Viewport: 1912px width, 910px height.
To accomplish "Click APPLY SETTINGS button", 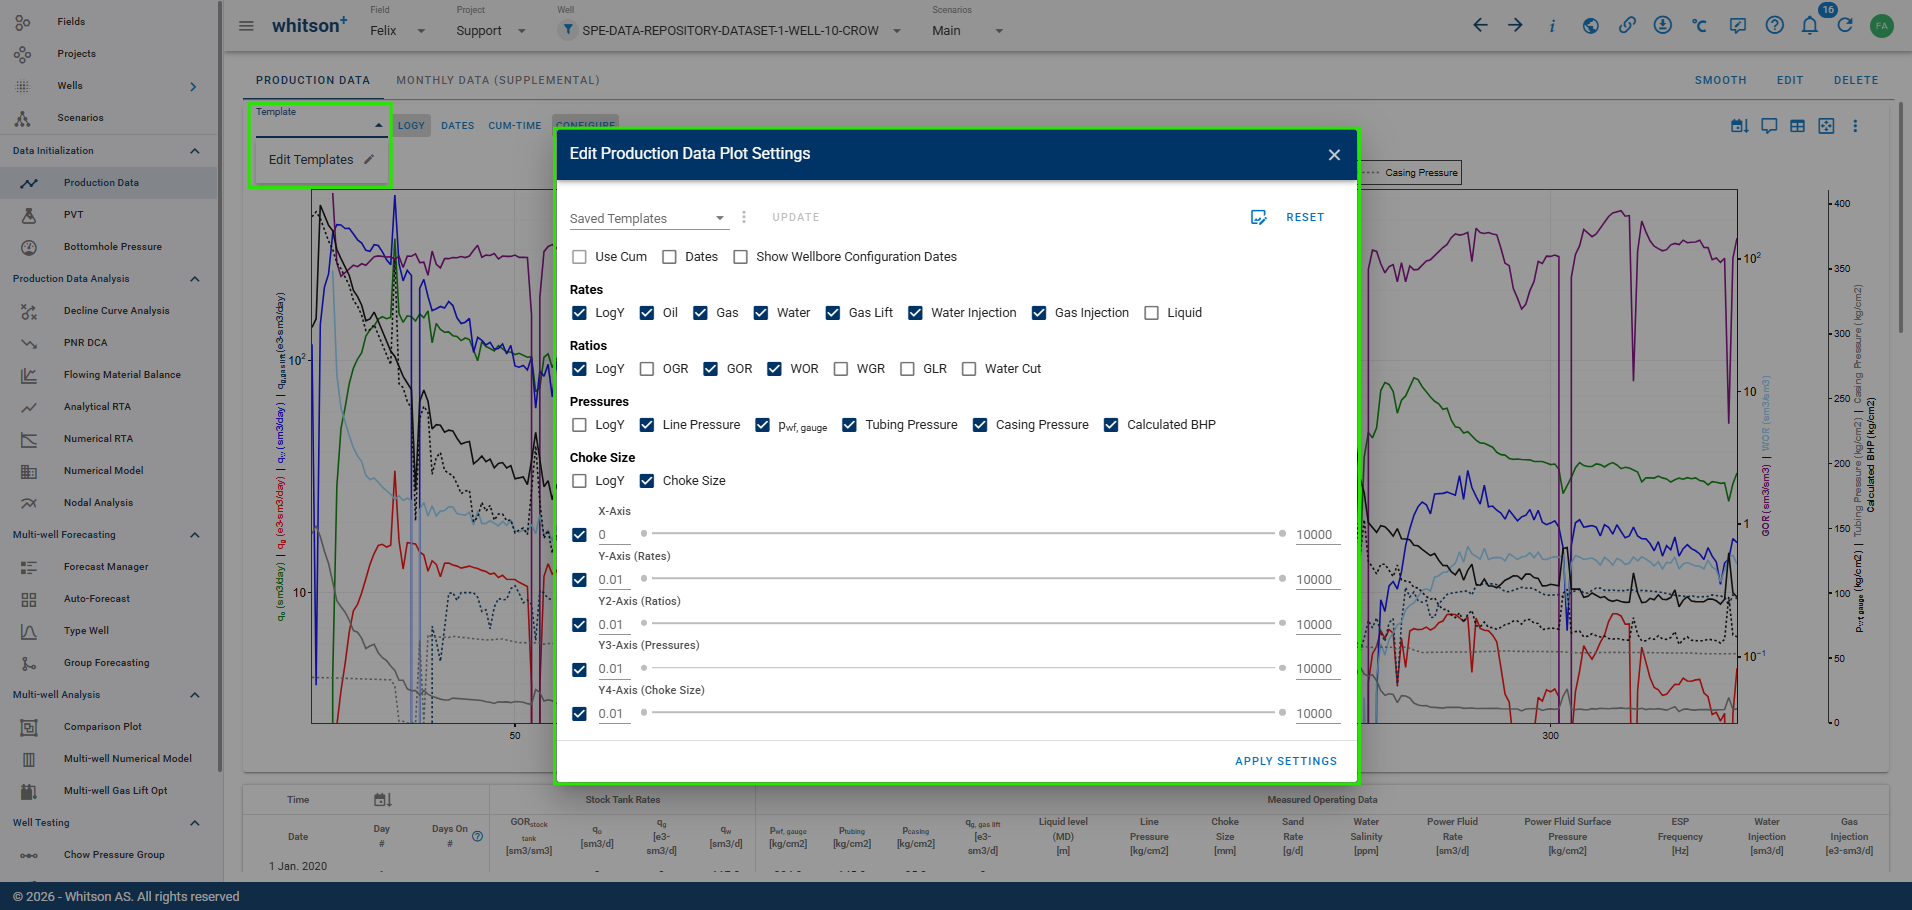I will coord(1286,761).
